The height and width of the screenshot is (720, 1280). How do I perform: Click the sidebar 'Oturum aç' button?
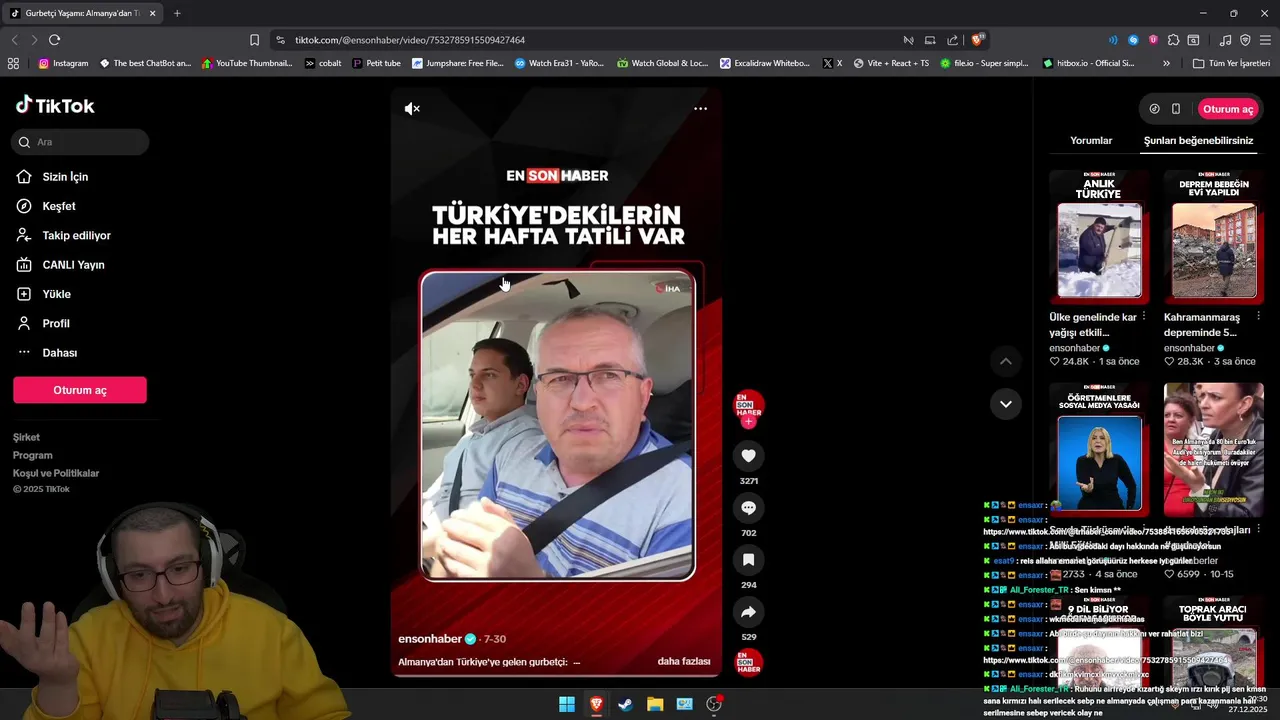tap(80, 390)
